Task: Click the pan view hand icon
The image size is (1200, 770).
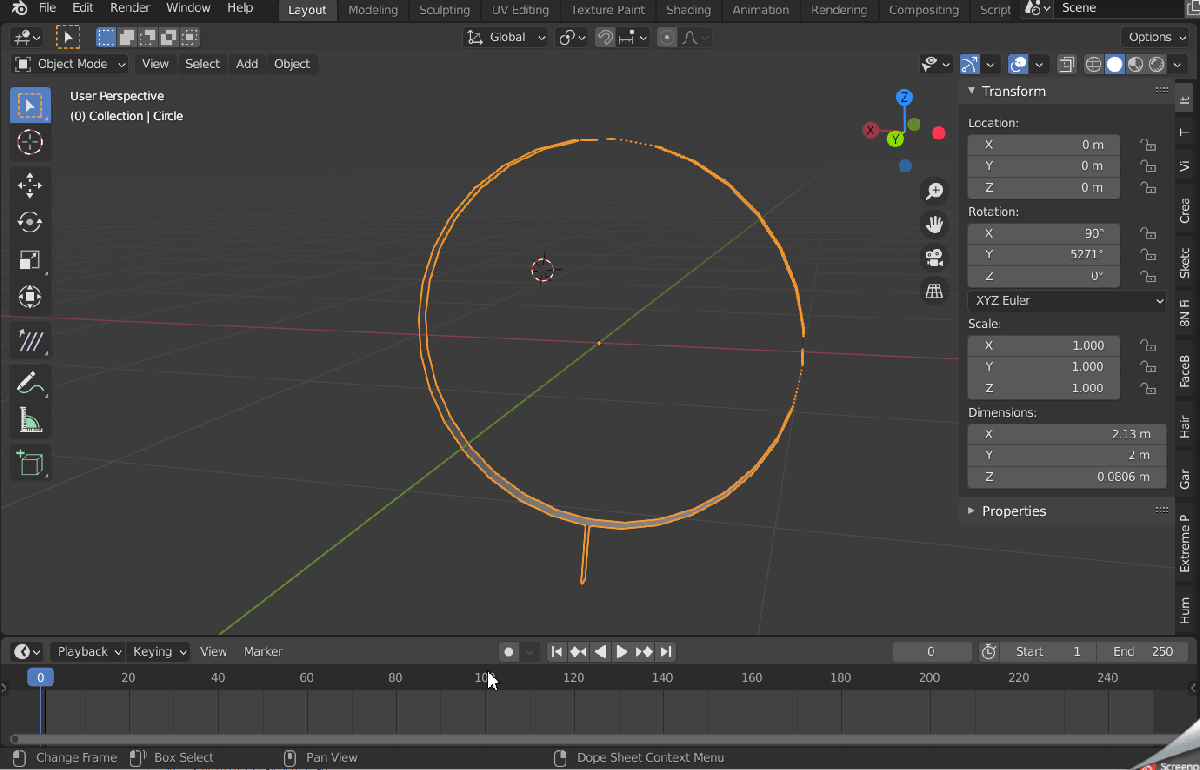Action: click(x=934, y=224)
